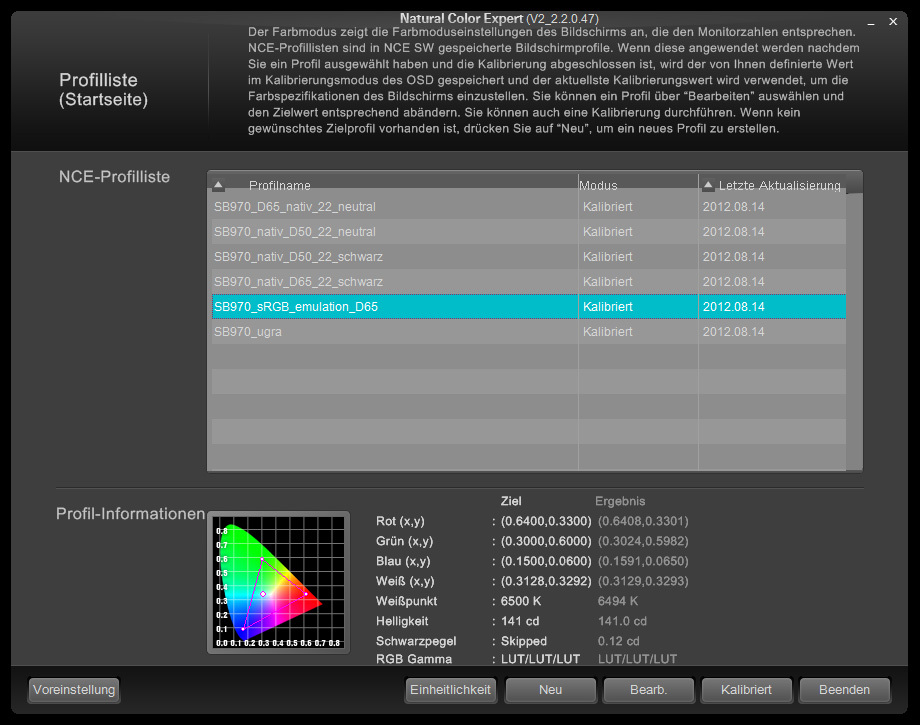Open the Einheitlichkeit uniformity tool

[450, 690]
